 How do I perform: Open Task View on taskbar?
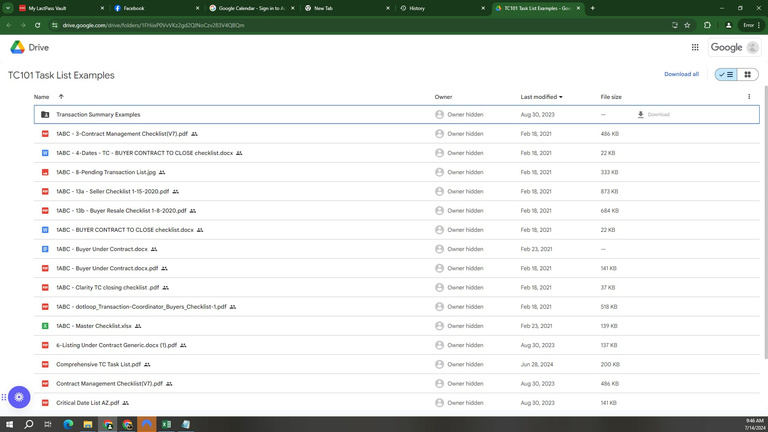click(48, 424)
